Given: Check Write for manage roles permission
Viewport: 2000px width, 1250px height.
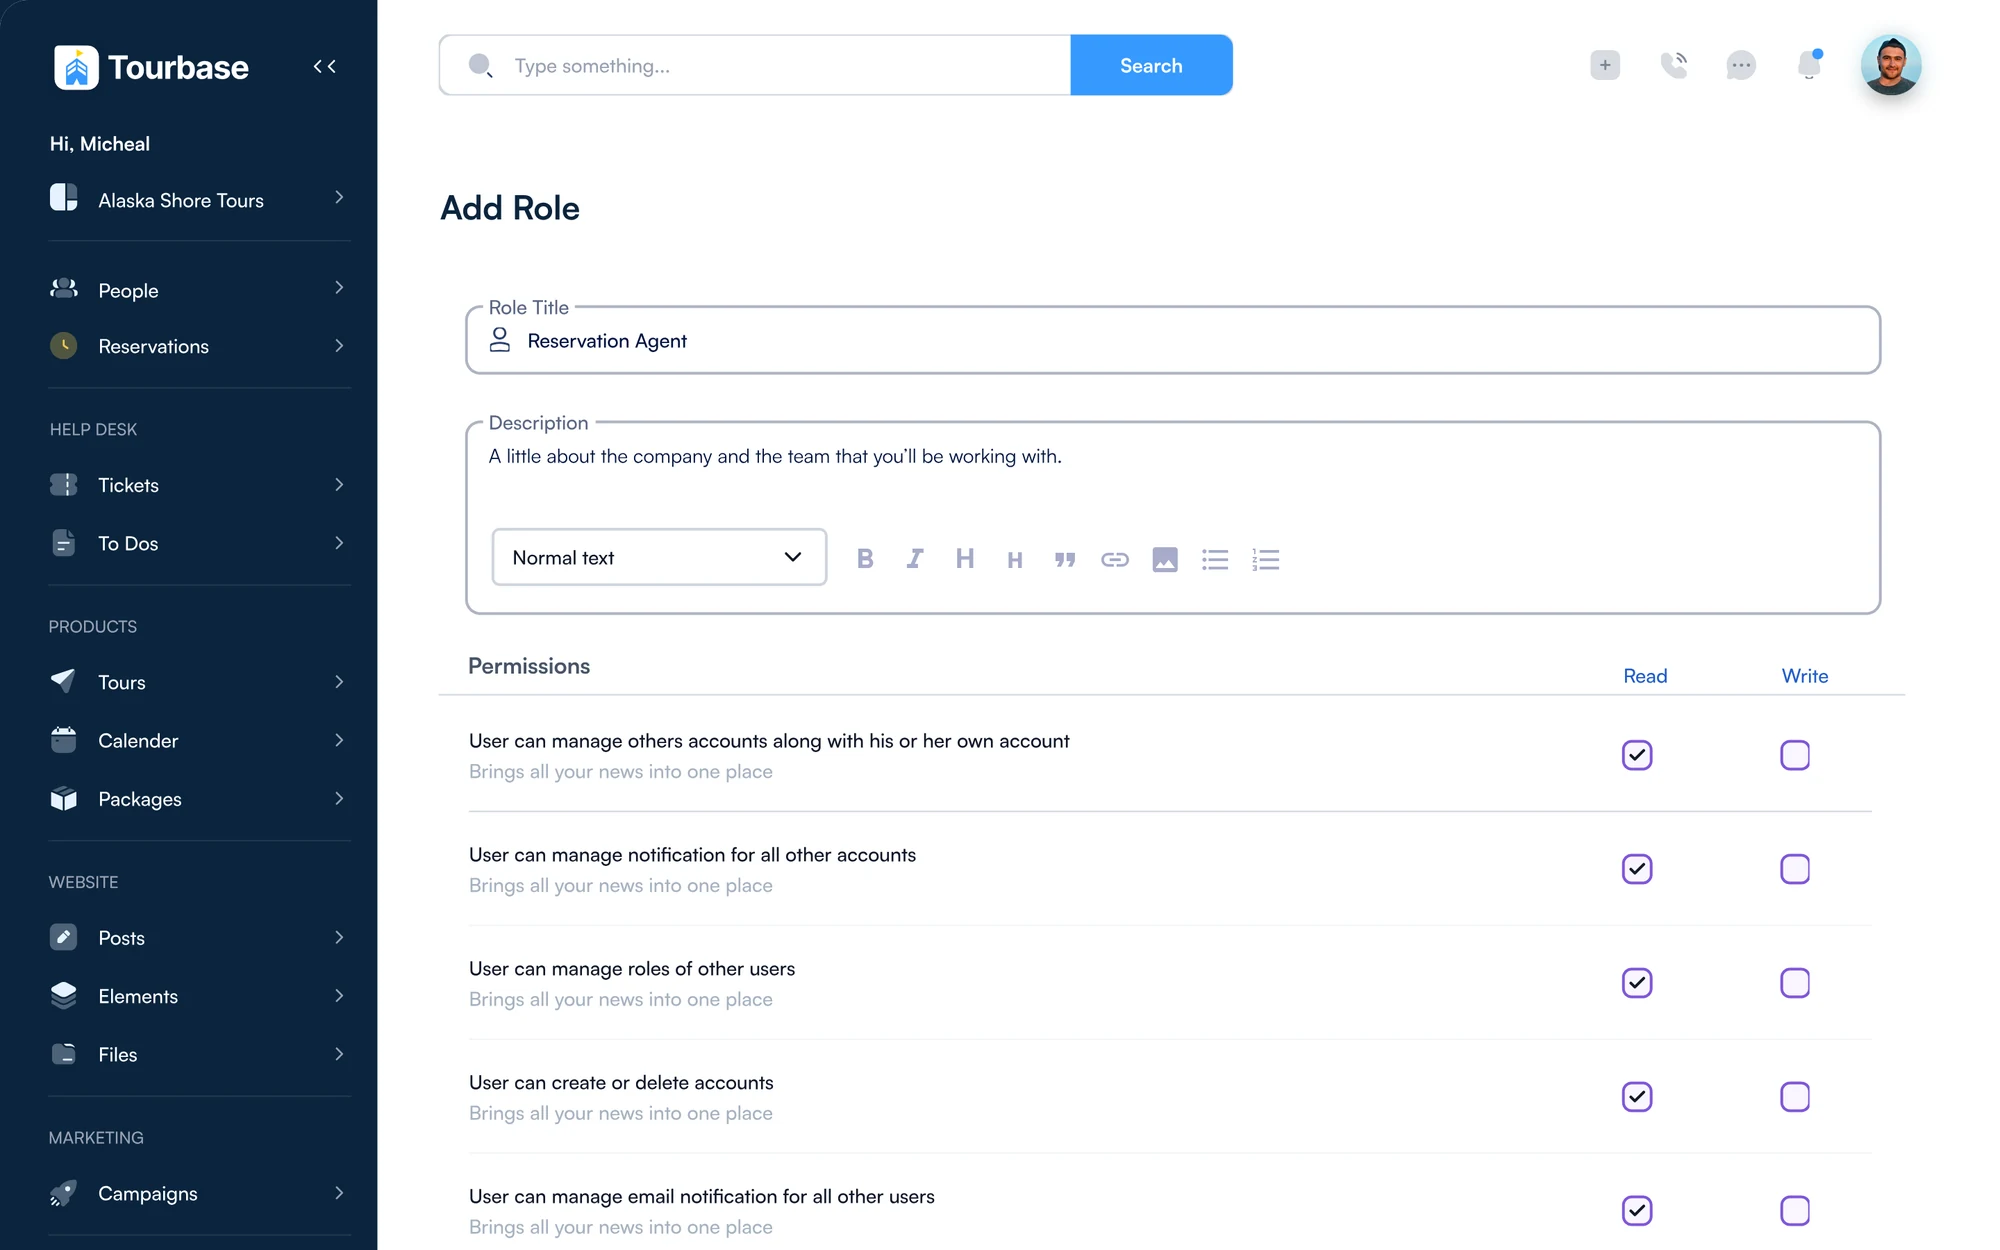Looking at the screenshot, I should coord(1795,983).
